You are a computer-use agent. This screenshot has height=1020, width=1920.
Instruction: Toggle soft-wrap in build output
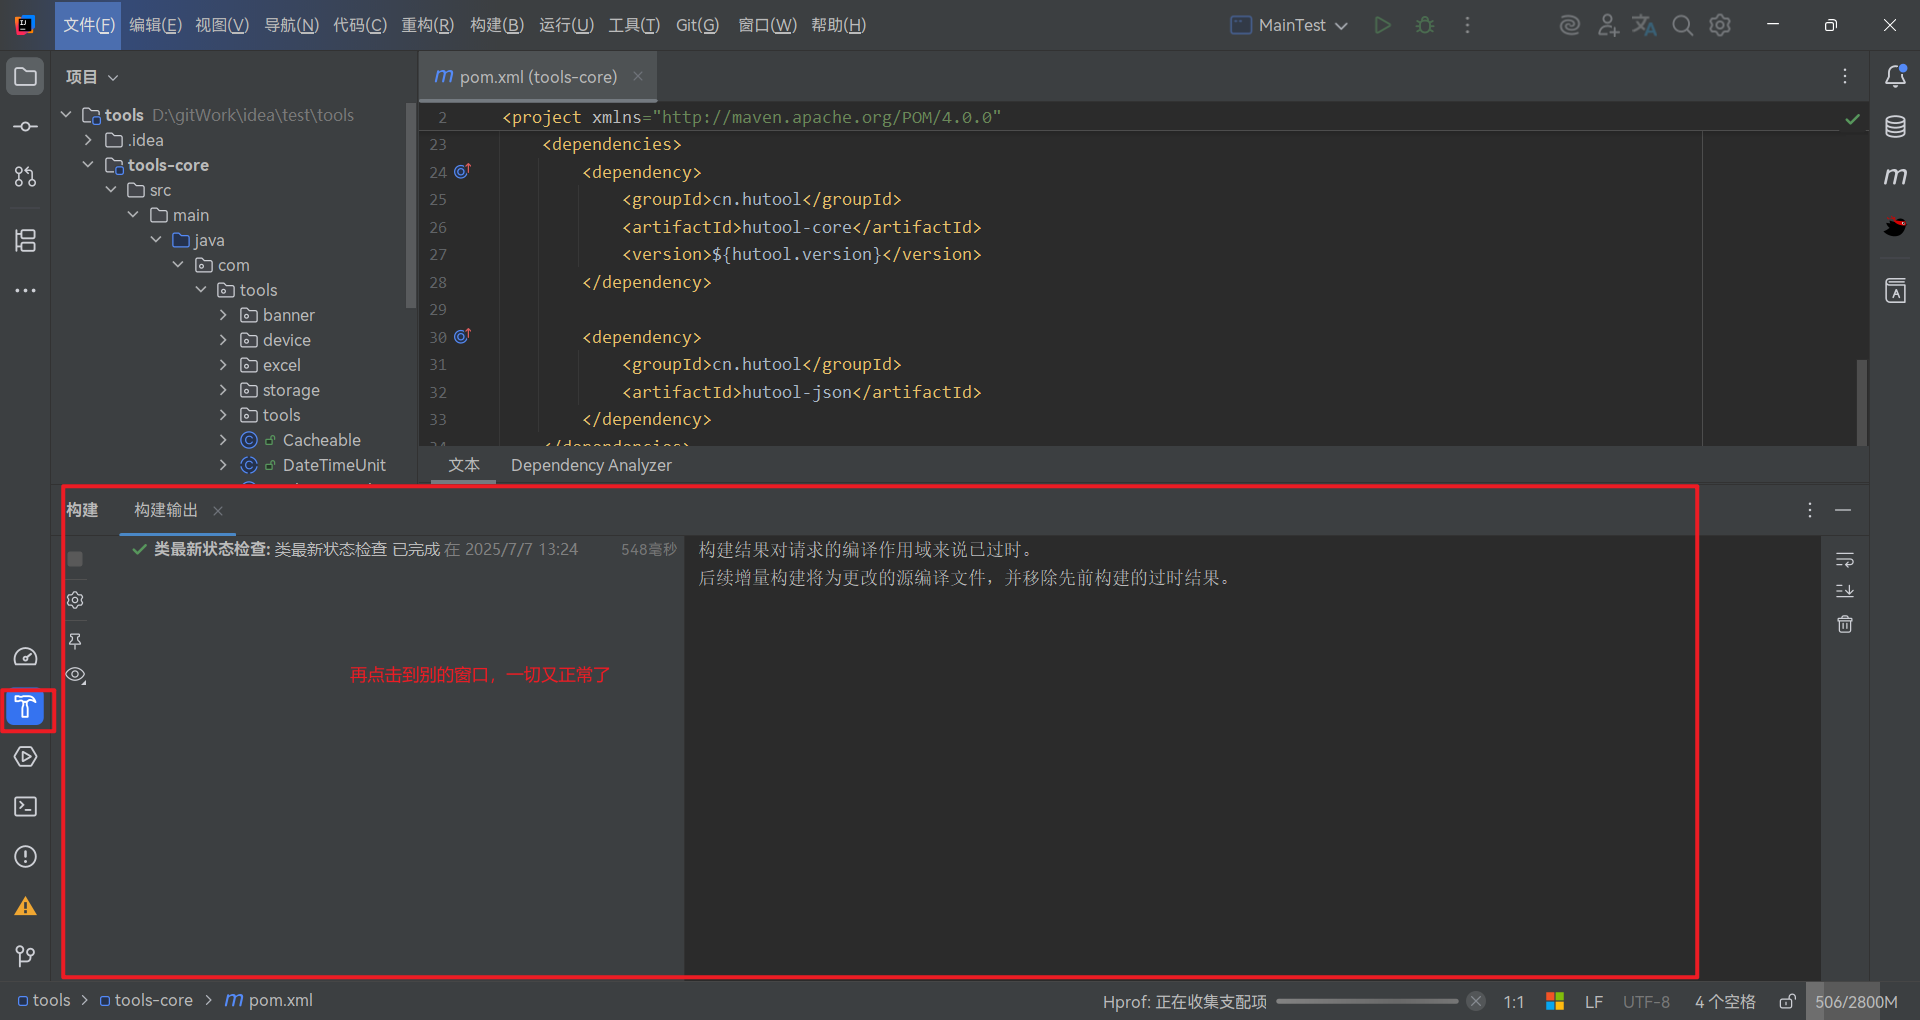tap(1845, 559)
